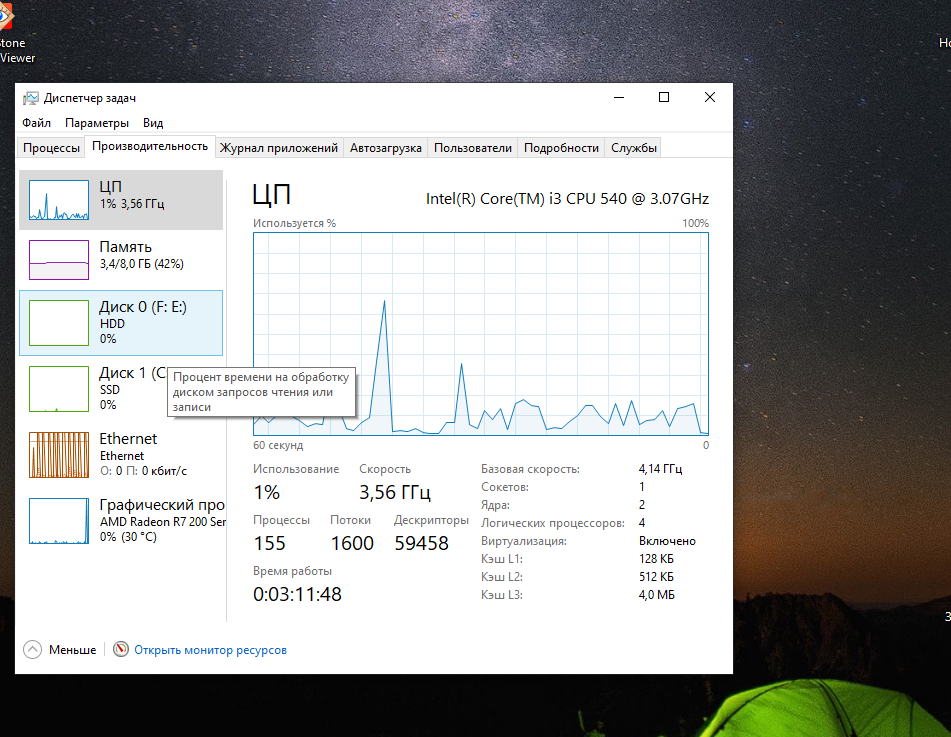Open the Параметры menu
Screen dimensions: 951x737
(x=97, y=123)
